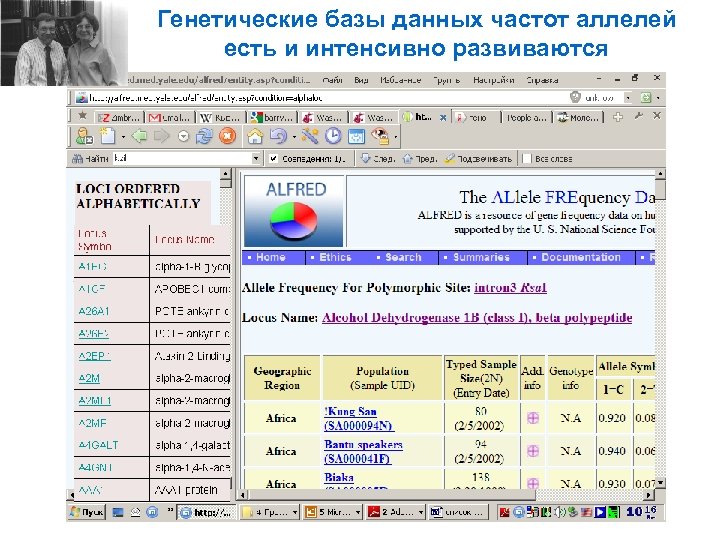Open the Alcohol Dehydrogenase 1B locus link

tap(477, 318)
